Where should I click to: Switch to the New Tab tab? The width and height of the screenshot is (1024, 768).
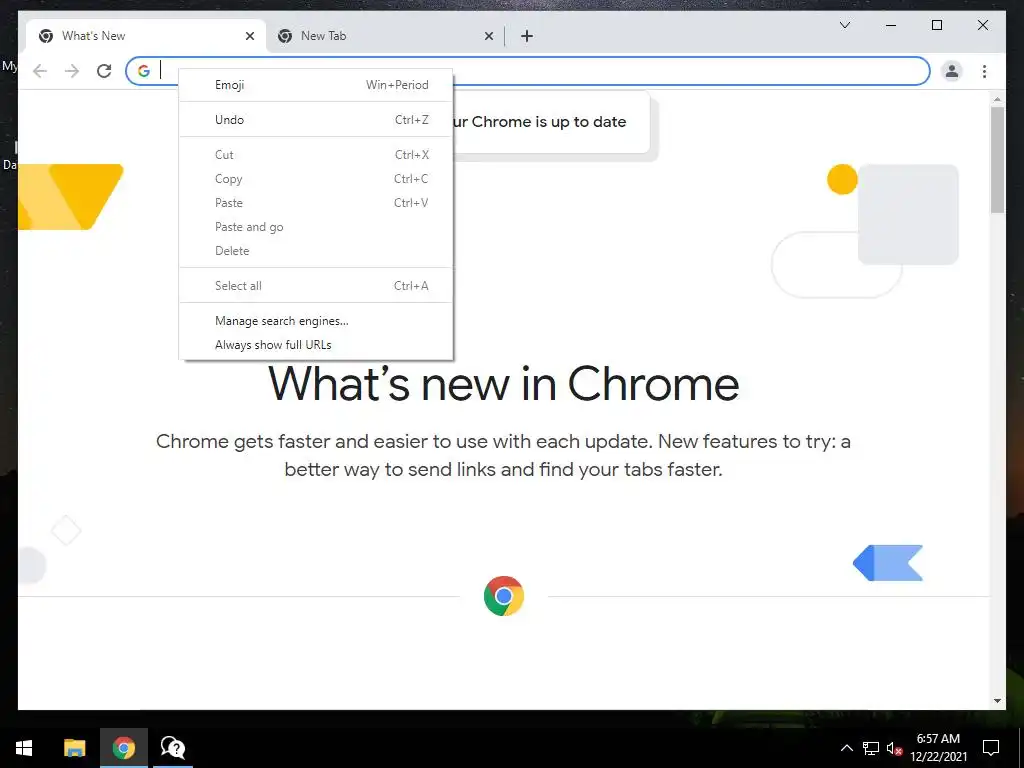tap(385, 36)
